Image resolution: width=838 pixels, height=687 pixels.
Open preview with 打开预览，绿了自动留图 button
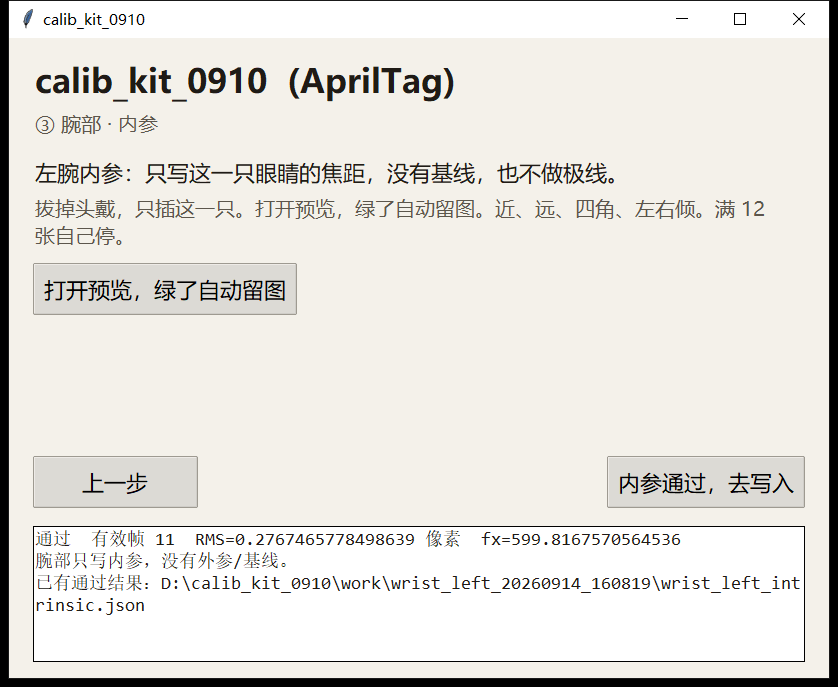pos(165,289)
